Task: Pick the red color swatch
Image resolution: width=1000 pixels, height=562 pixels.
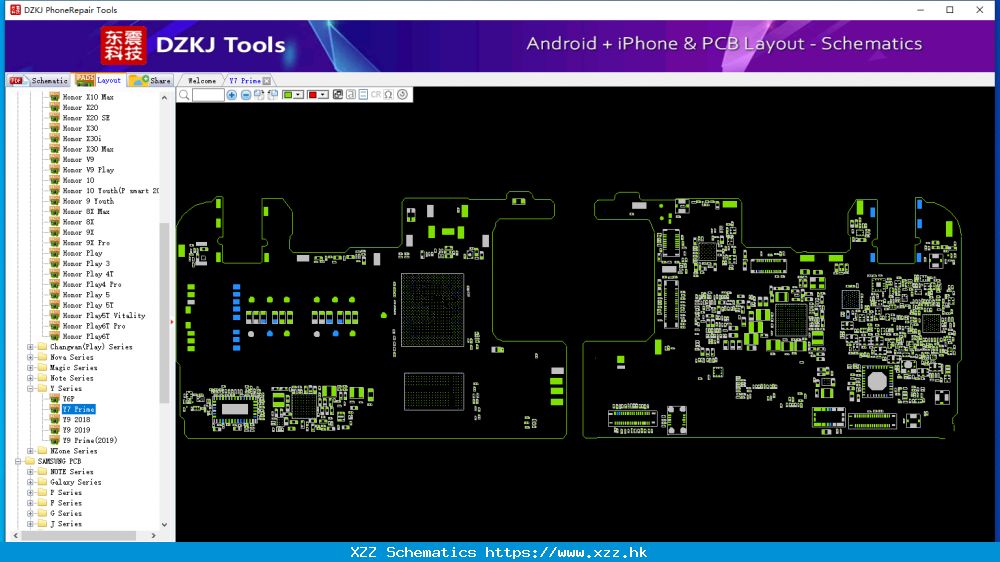Action: (312, 95)
